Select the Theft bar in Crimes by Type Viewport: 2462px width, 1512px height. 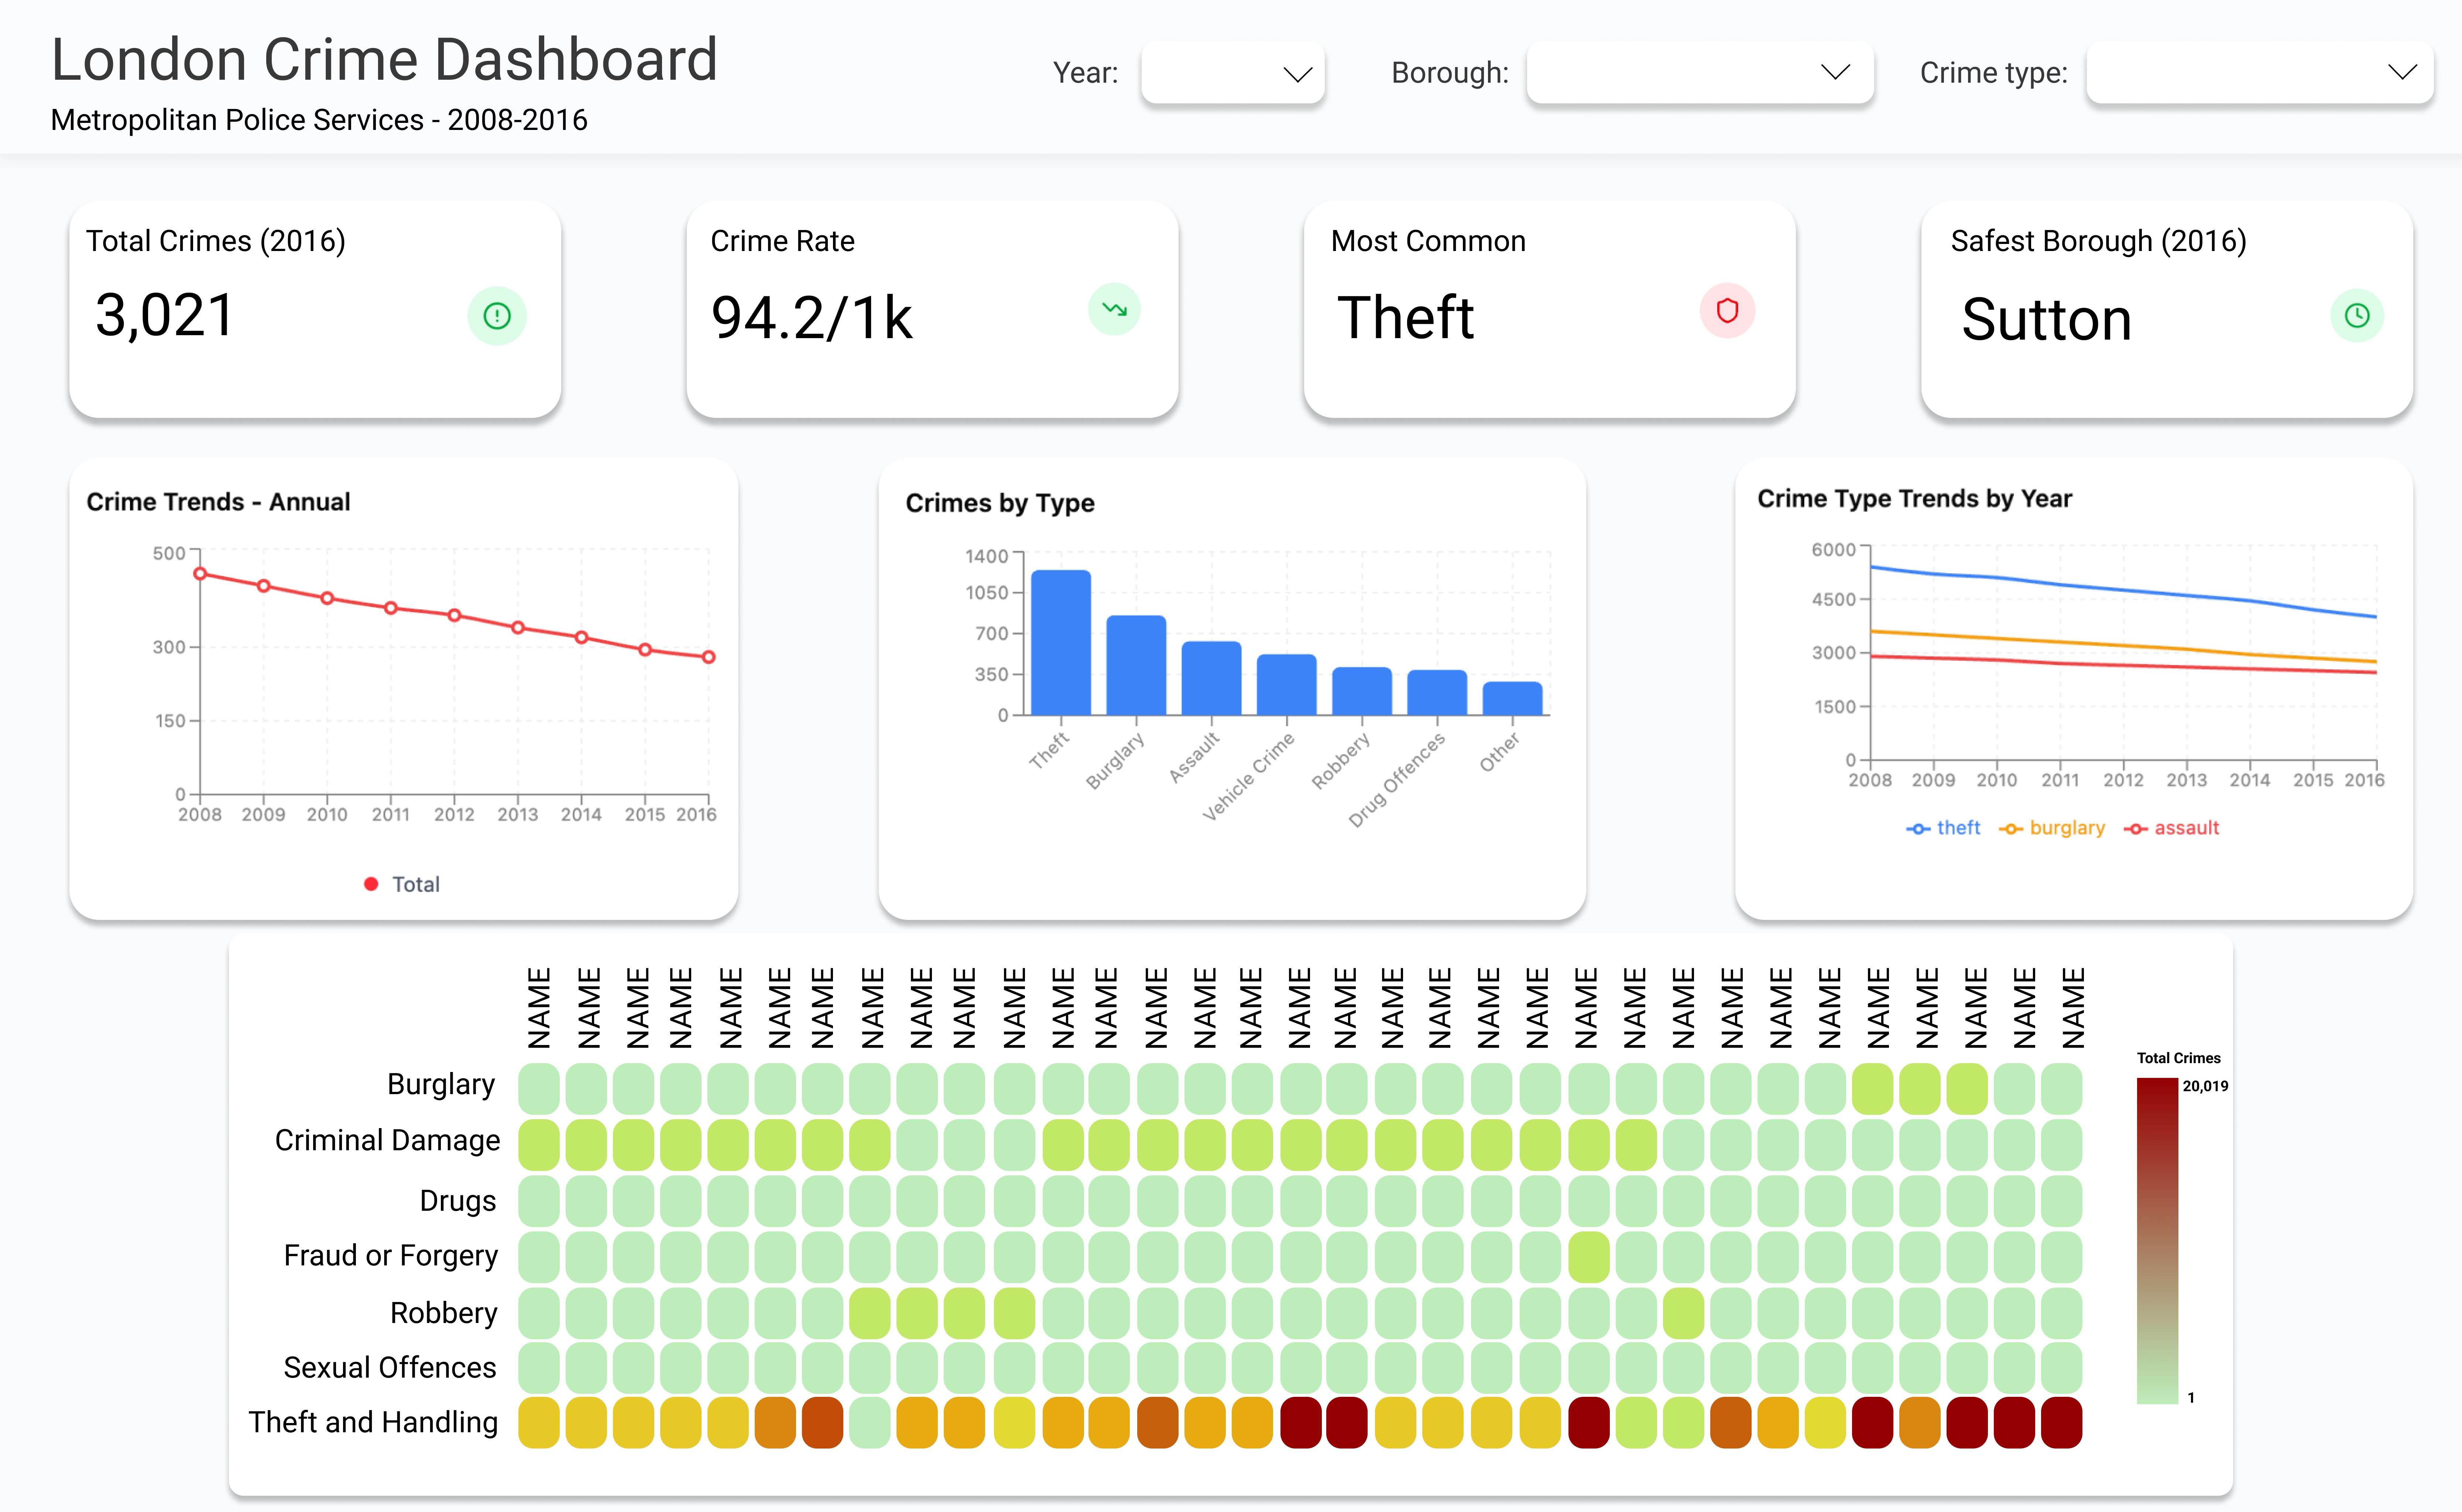(1061, 643)
